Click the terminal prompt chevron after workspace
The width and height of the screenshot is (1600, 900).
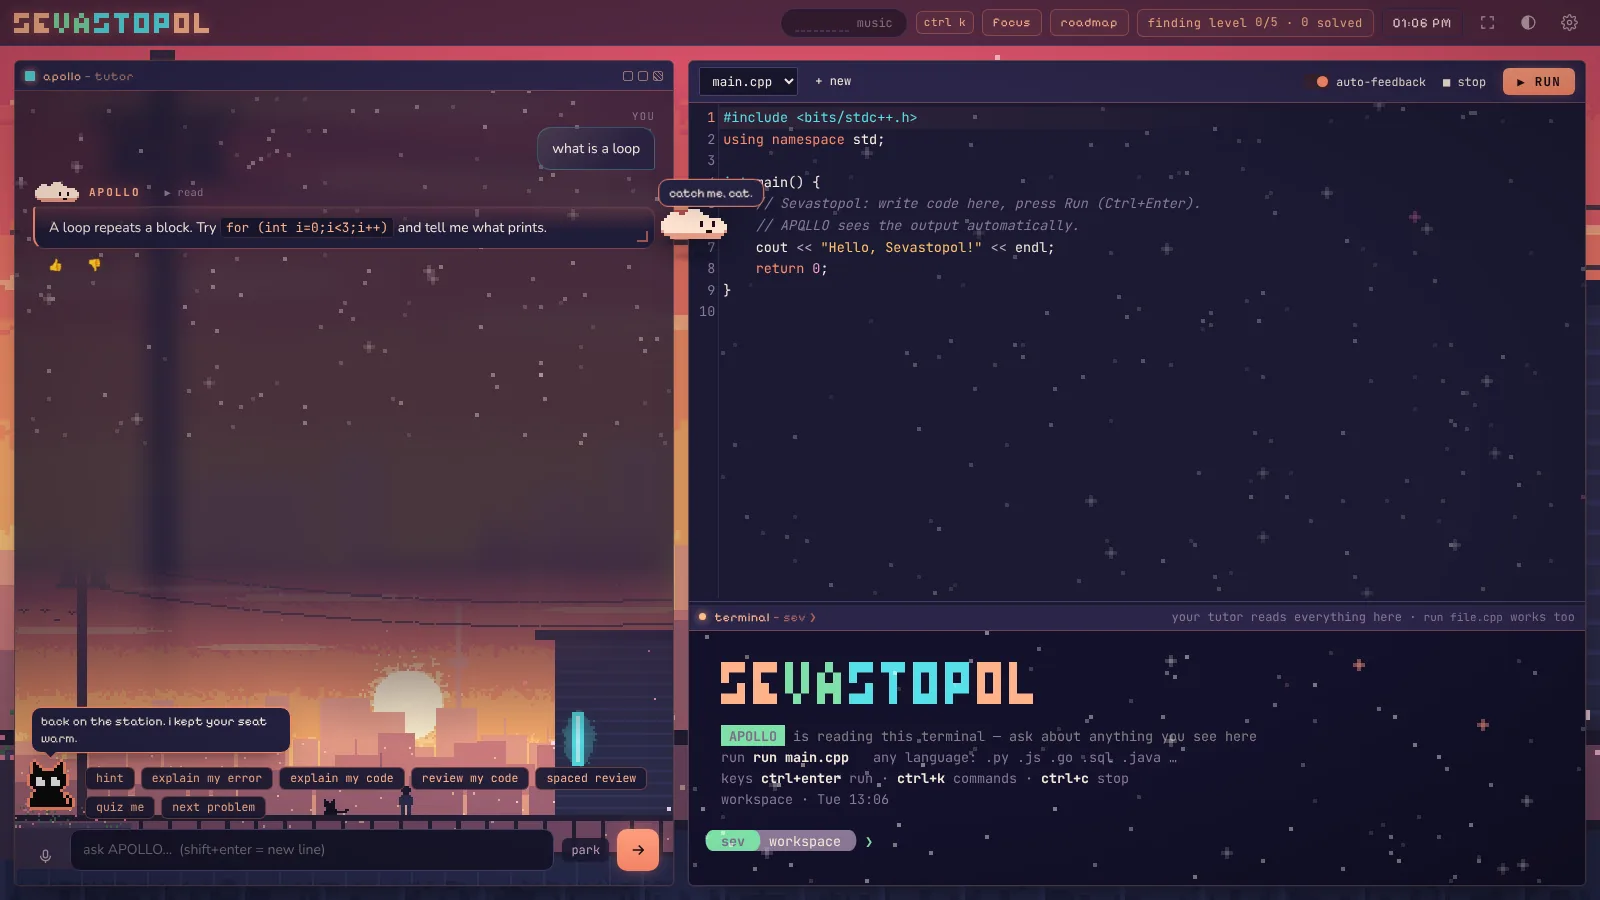869,842
